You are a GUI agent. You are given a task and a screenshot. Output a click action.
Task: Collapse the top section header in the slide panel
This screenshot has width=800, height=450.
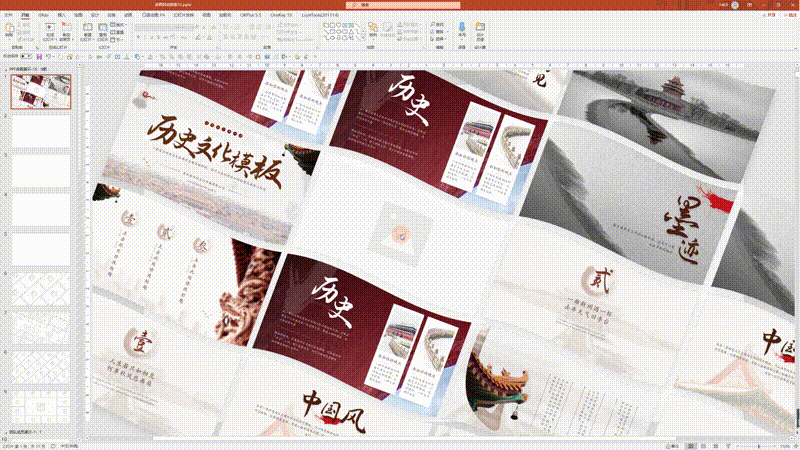pyautogui.click(x=6, y=69)
